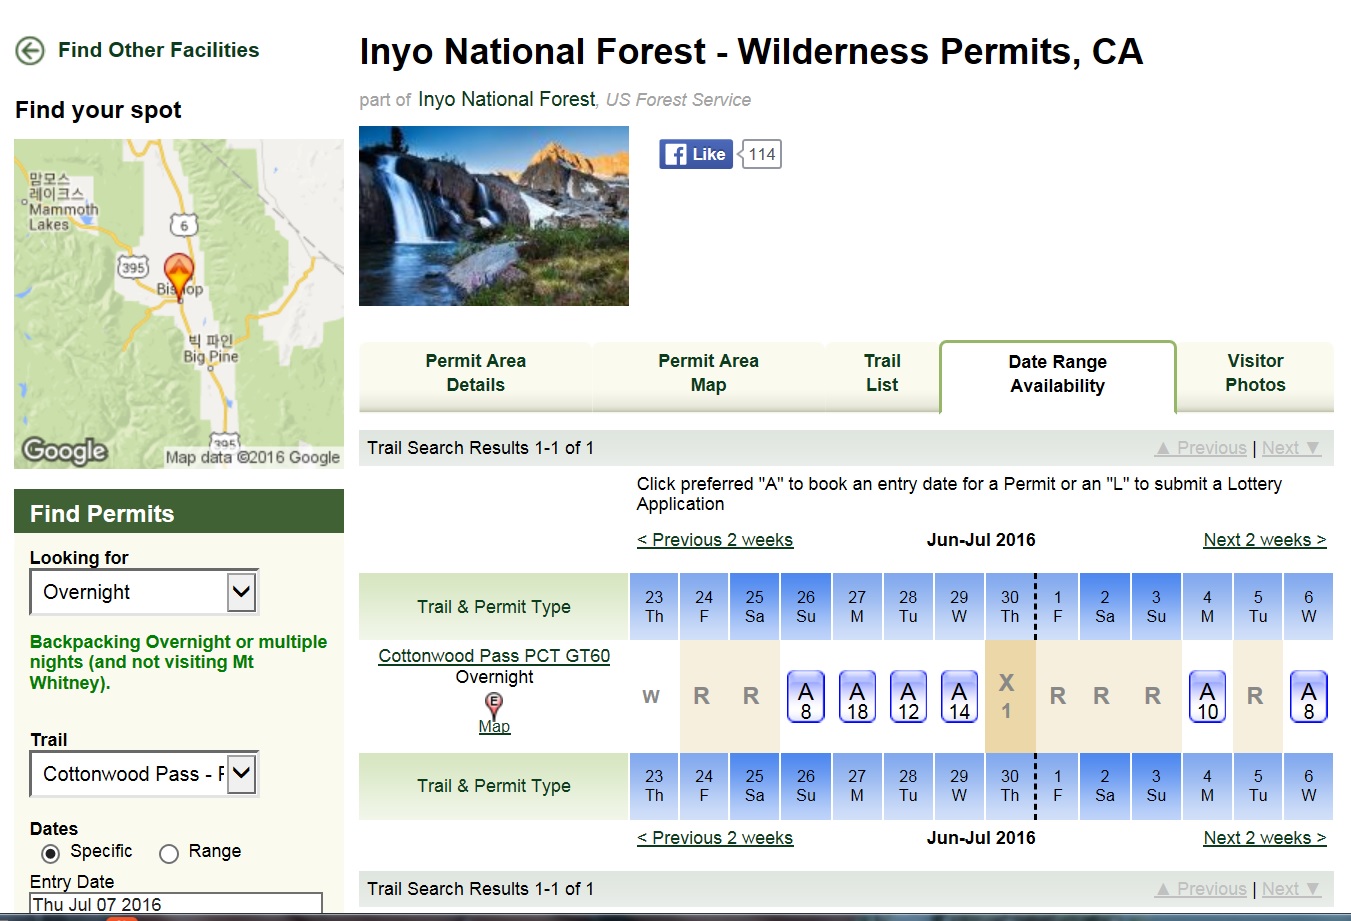Click the bottom header cell 4 M

point(1208,786)
